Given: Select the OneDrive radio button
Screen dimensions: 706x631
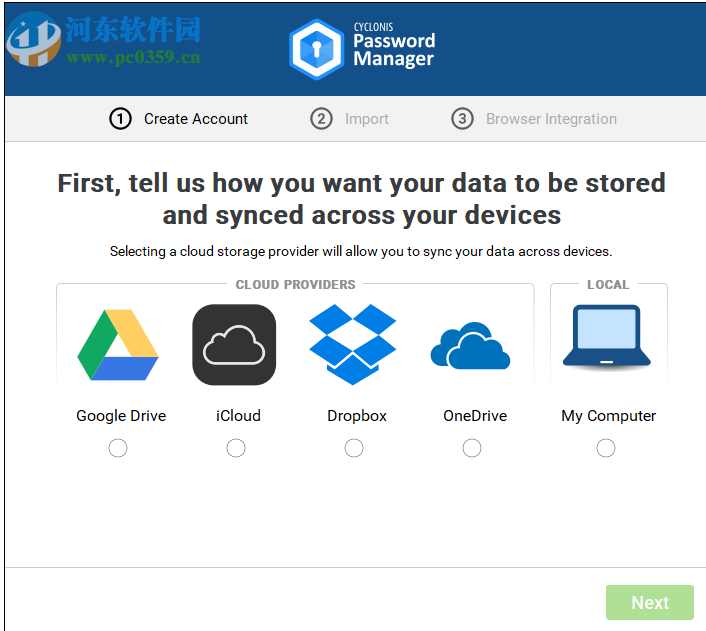Looking at the screenshot, I should (x=472, y=448).
